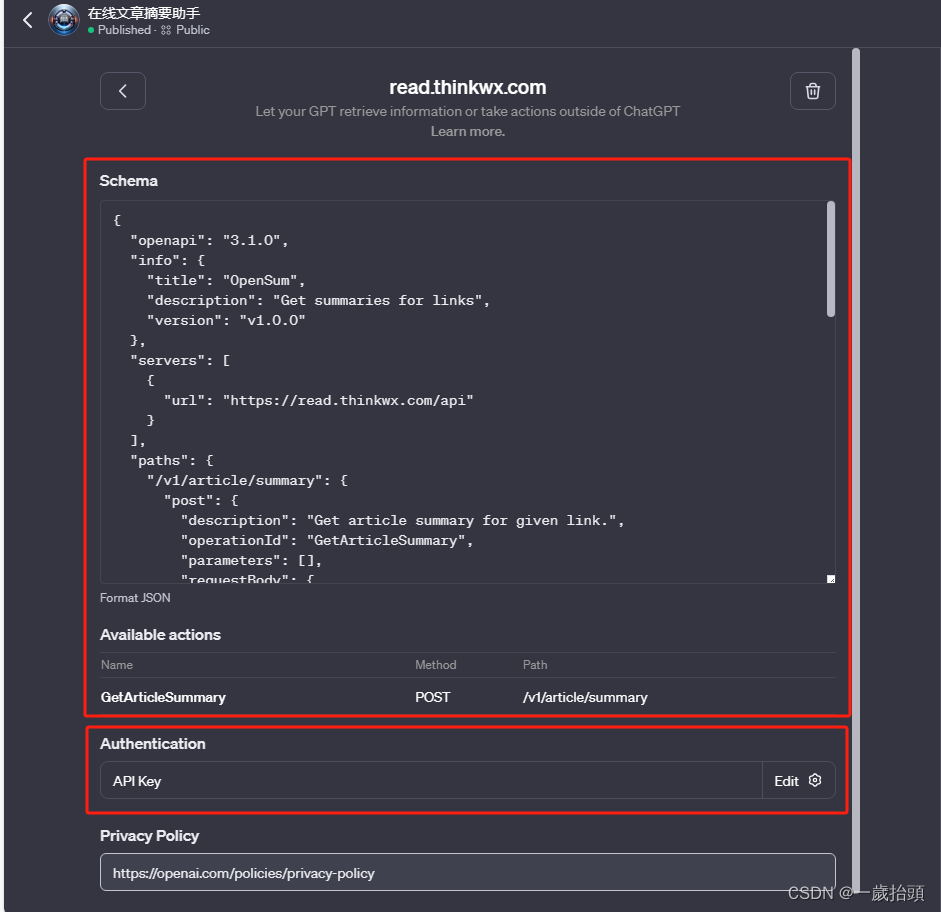Click Edit next to API Key
941x912 pixels.
(x=786, y=781)
